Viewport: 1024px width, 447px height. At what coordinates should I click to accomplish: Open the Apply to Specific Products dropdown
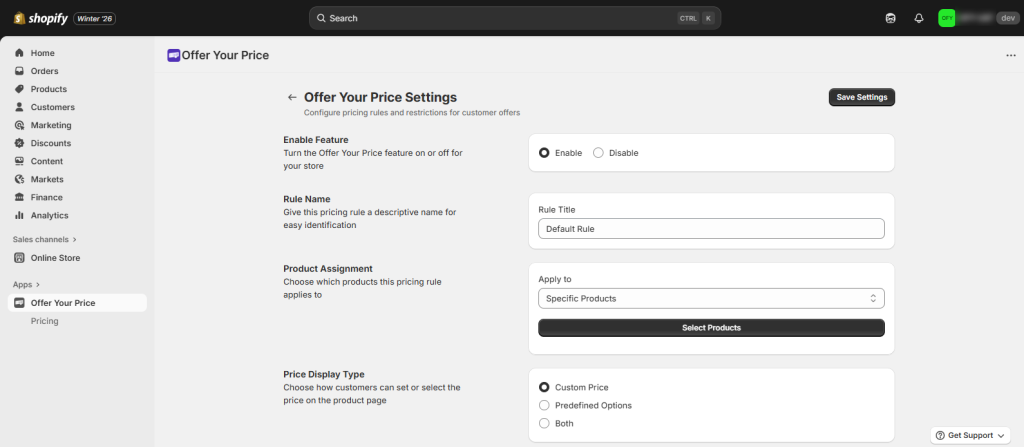pos(711,299)
